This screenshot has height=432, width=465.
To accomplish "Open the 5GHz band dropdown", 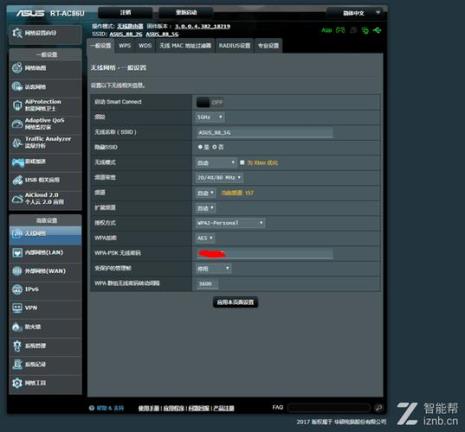I will coord(209,117).
